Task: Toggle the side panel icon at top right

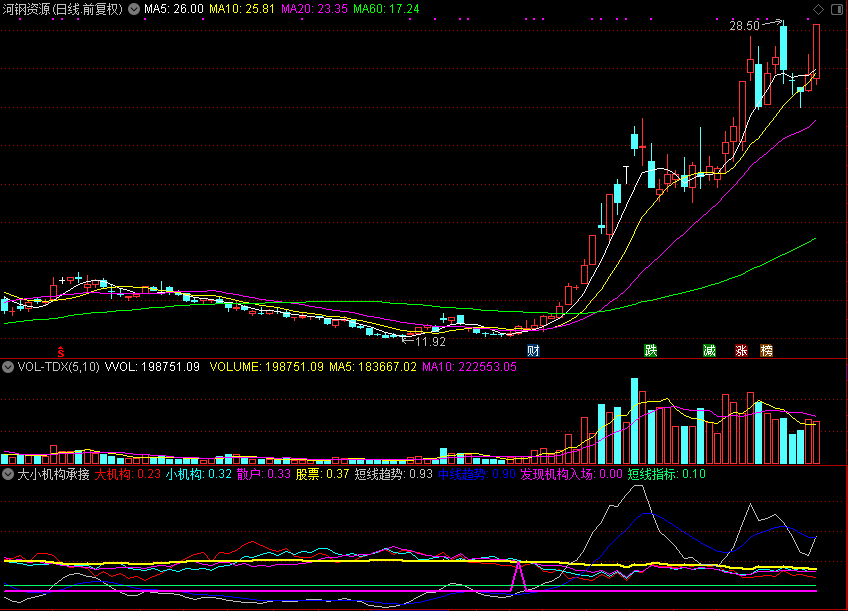Action: pyautogui.click(x=837, y=9)
